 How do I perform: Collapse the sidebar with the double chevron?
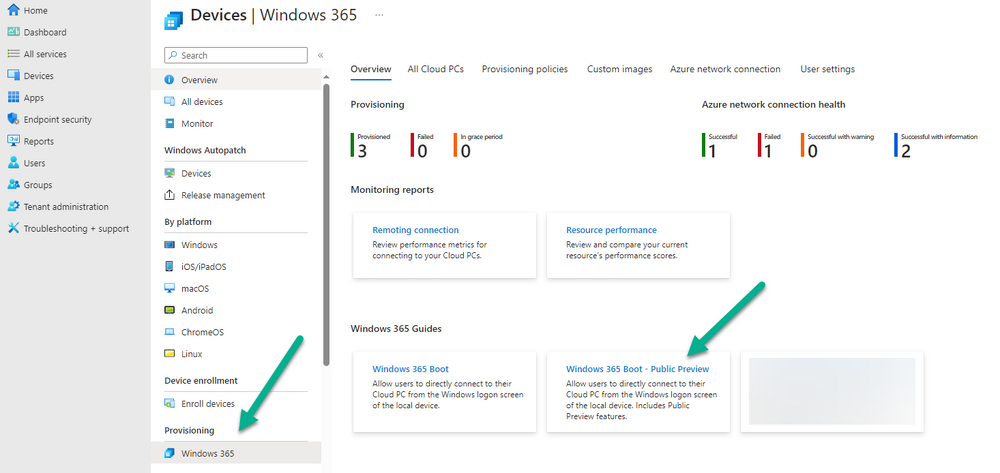(x=320, y=55)
